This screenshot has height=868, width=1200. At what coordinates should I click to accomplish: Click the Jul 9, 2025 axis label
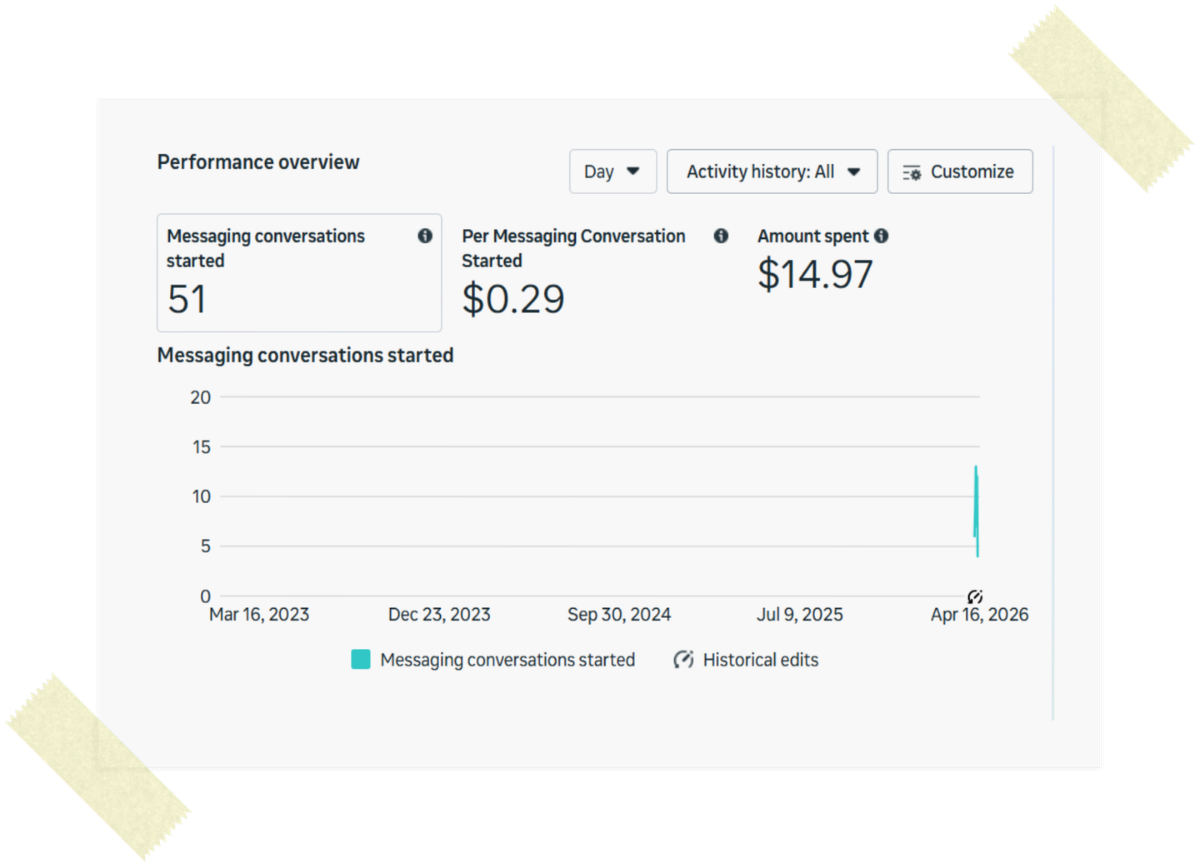click(799, 615)
